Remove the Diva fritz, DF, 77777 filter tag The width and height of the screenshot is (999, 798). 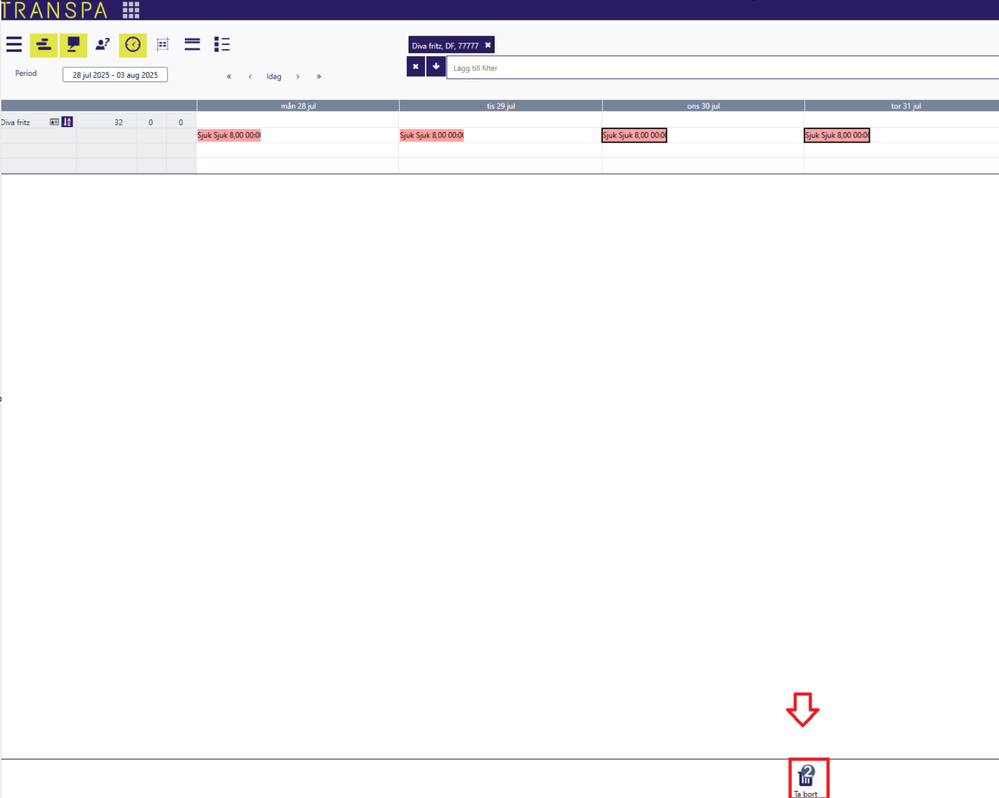coord(488,45)
